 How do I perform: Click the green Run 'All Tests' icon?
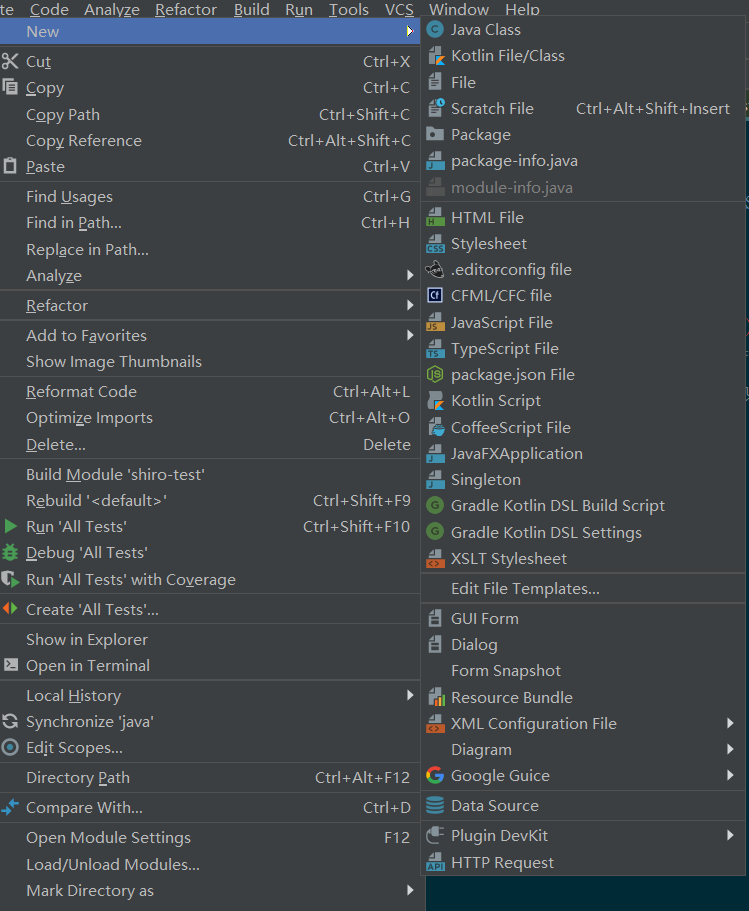pos(10,526)
